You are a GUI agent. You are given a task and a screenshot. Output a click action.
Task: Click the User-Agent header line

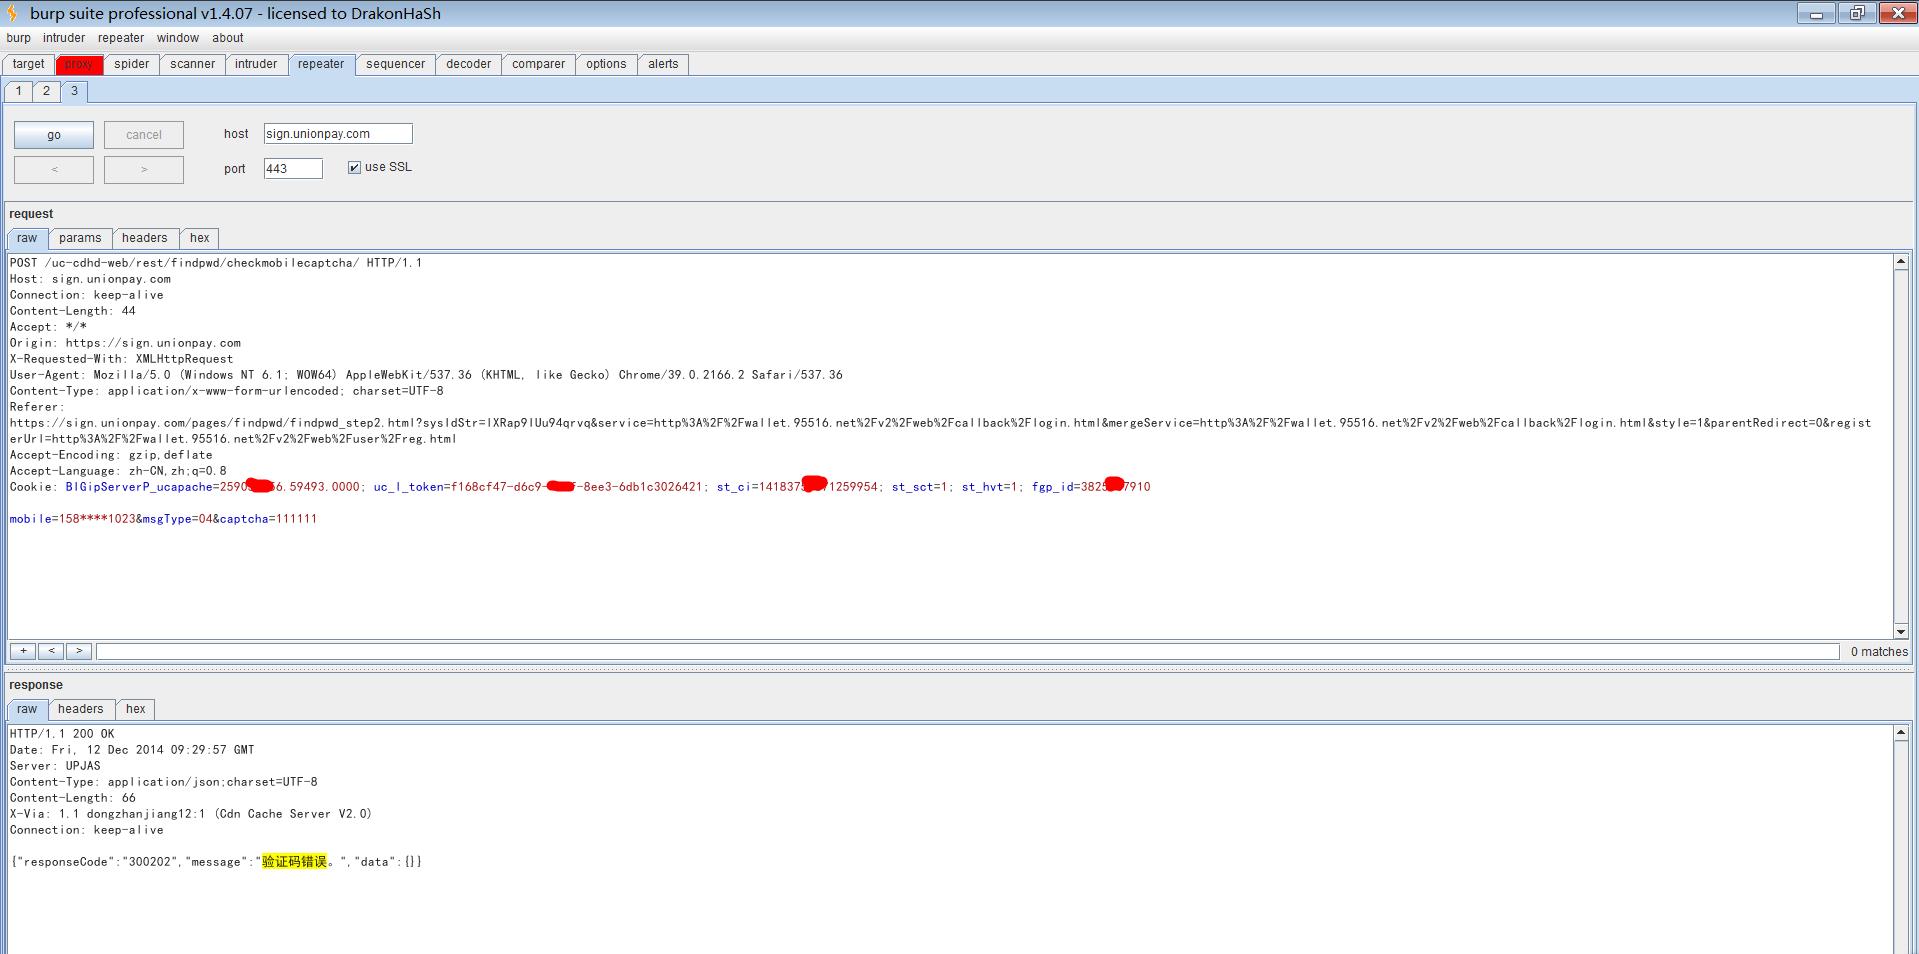(x=426, y=375)
